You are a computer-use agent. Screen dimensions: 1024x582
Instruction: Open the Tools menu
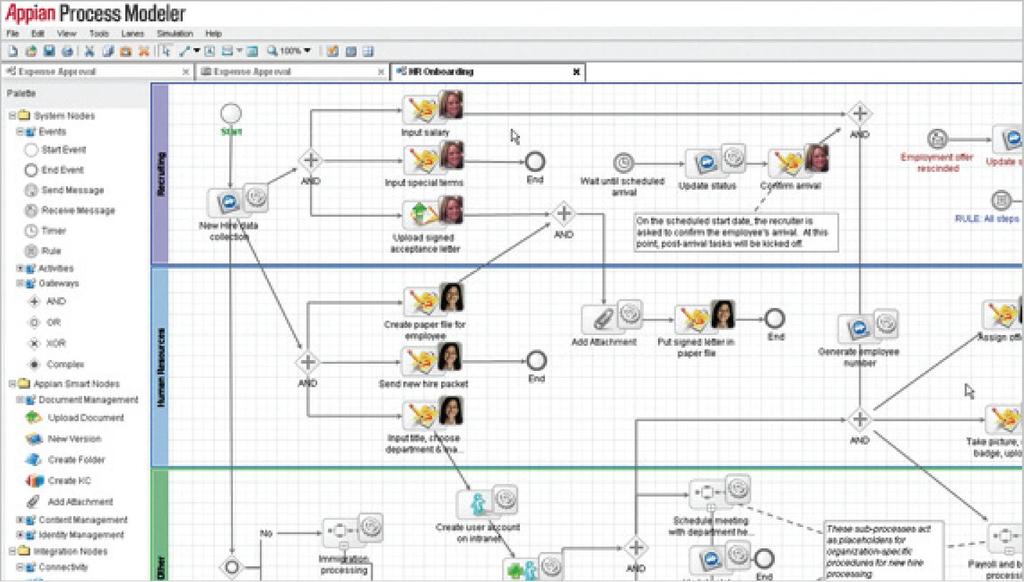(x=99, y=33)
